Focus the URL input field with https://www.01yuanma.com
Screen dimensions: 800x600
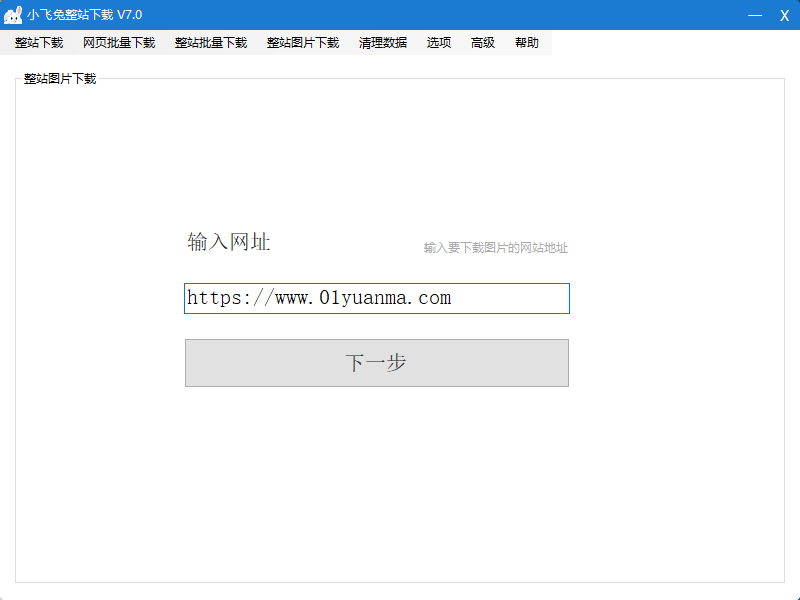pyautogui.click(x=377, y=298)
